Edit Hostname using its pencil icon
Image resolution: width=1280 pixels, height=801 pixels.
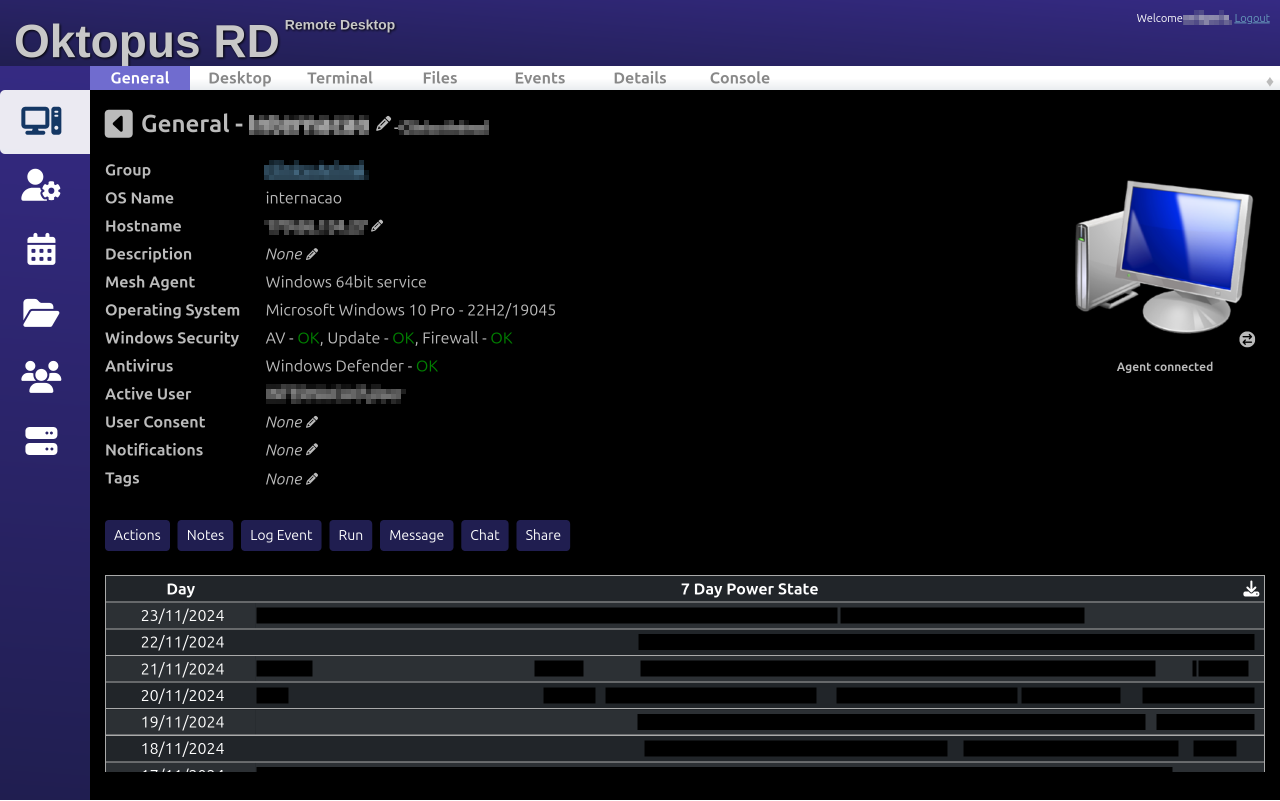pos(377,226)
